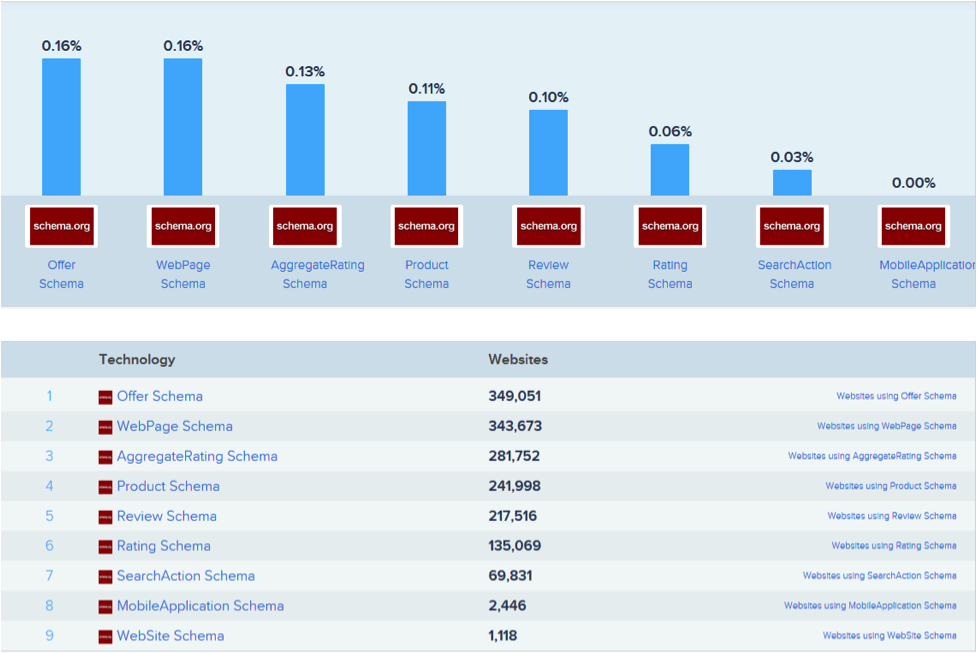This screenshot has width=977, height=653.
Task: Select Product Schema in the technology table
Action: pos(168,486)
